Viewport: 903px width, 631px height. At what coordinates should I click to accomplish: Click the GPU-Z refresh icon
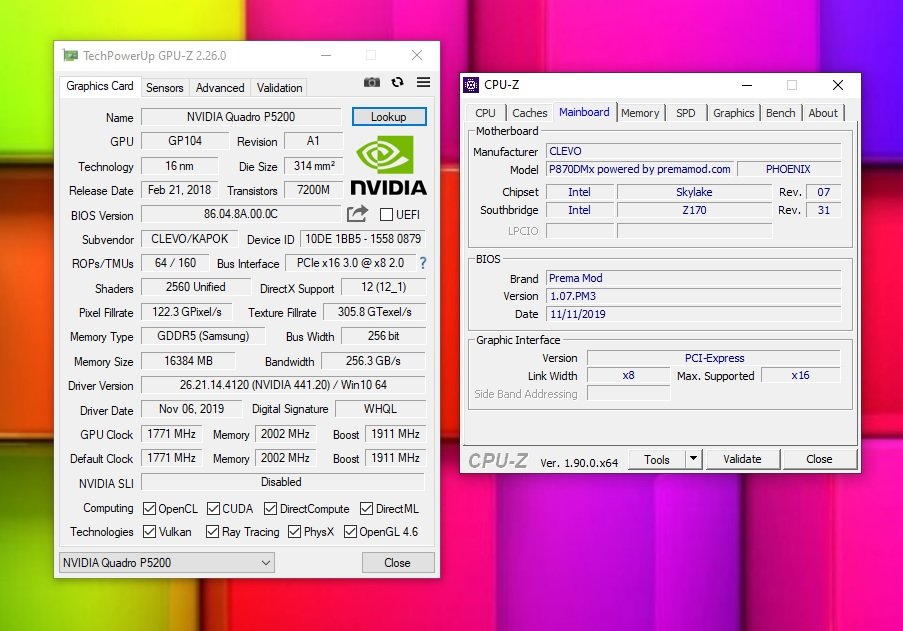tap(397, 82)
